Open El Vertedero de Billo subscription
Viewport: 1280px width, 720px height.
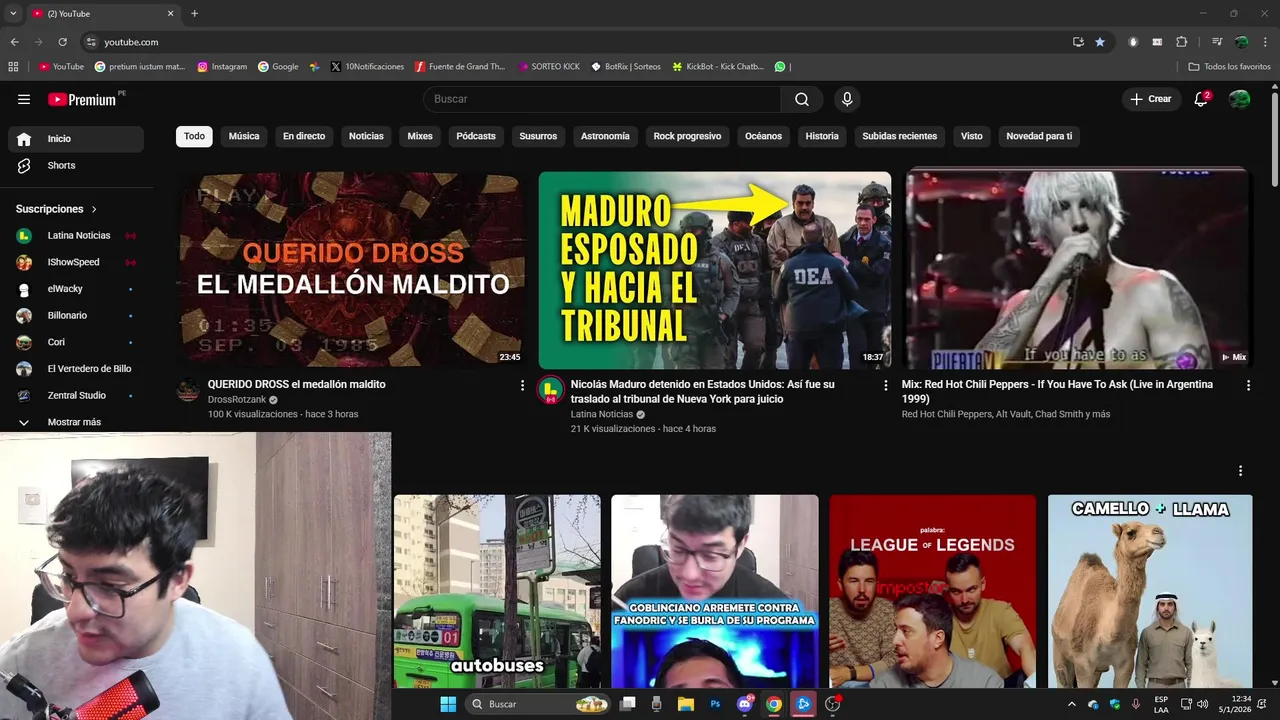pos(76,369)
